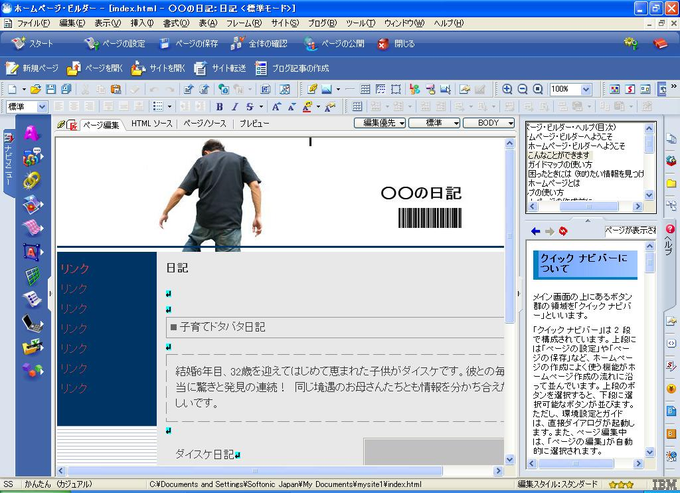
Task: Click the サイト転送 button
Action: (219, 68)
